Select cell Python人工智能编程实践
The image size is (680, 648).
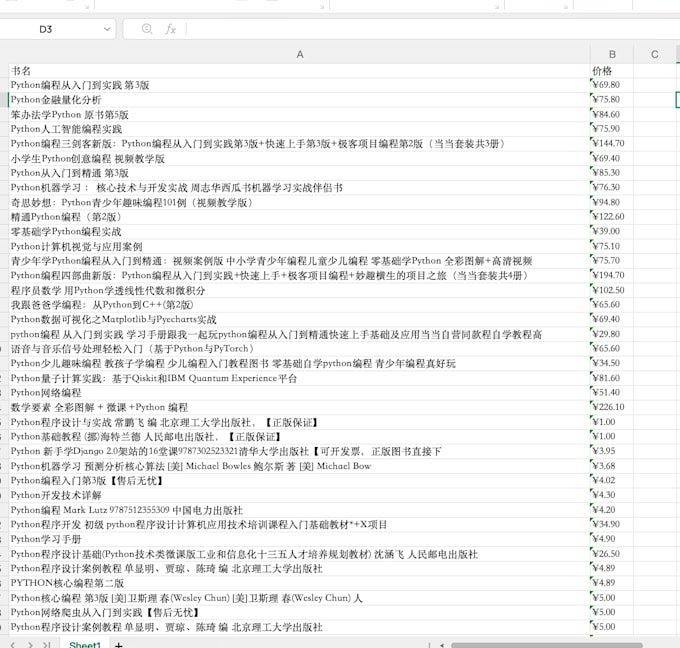(300, 129)
